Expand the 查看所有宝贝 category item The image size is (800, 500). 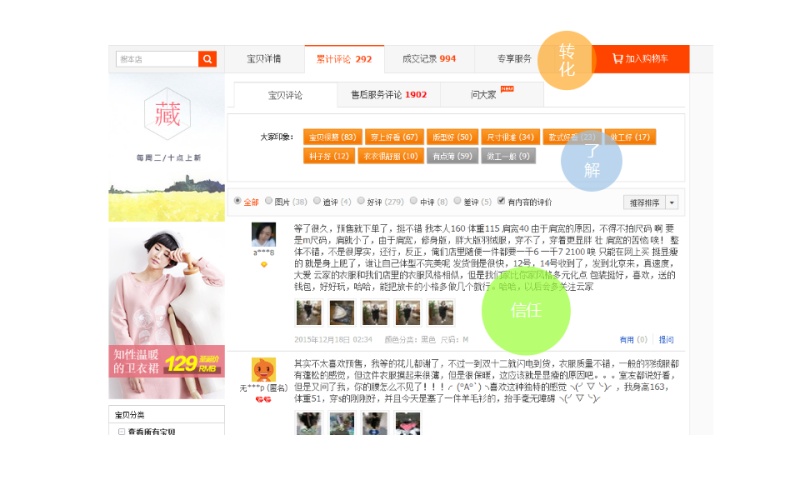[121, 432]
